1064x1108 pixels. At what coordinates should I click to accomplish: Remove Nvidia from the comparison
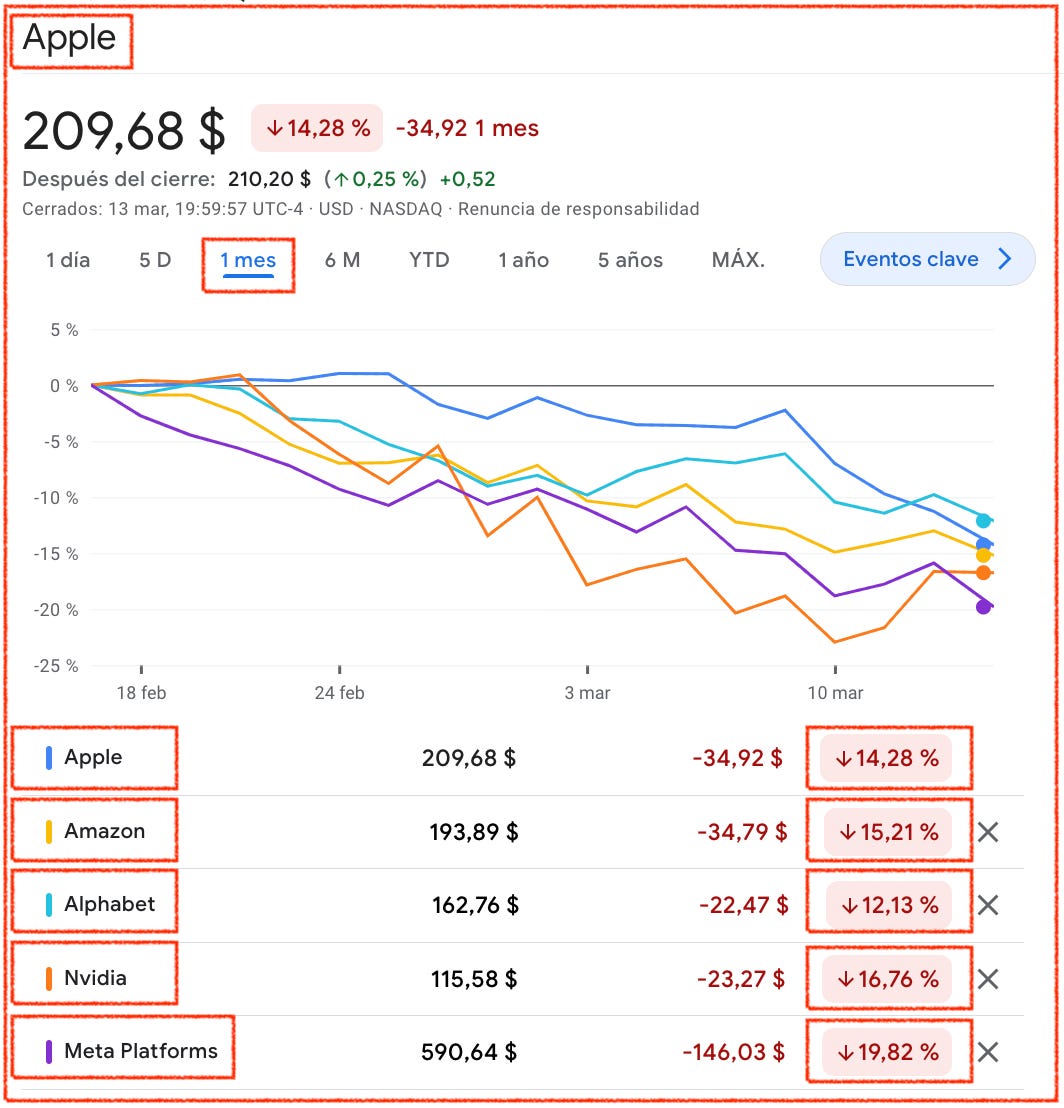pyautogui.click(x=988, y=979)
